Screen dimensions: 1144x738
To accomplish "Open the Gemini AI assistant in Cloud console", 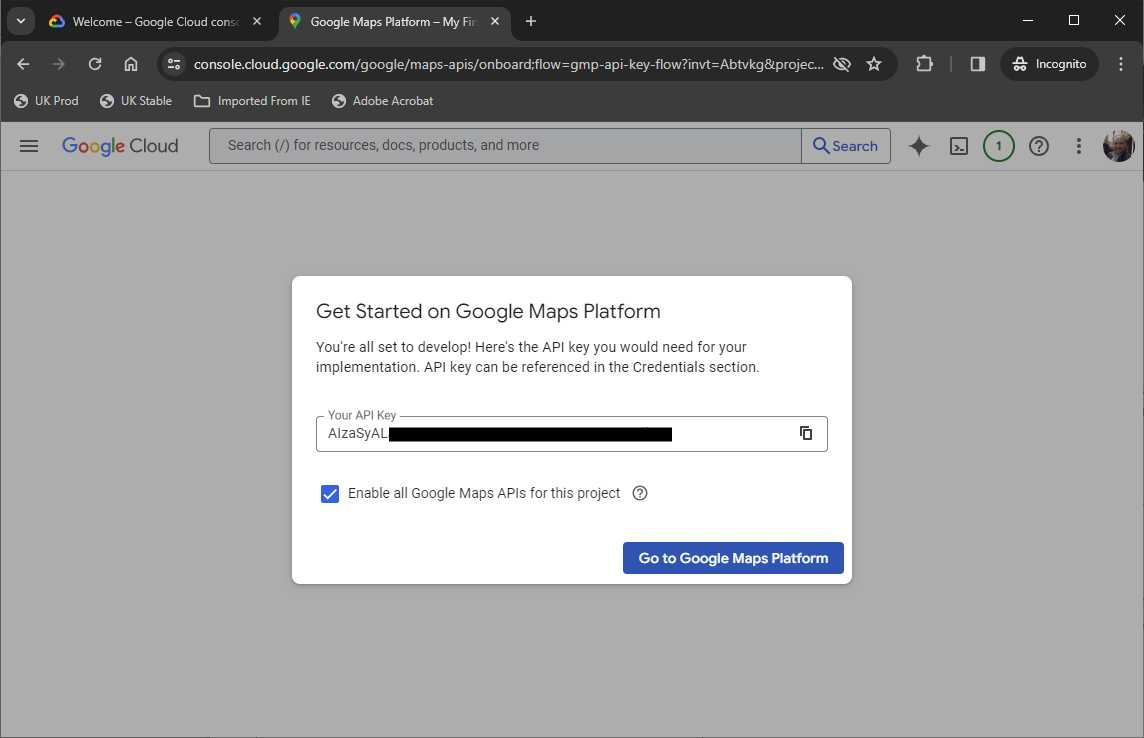I will [918, 146].
